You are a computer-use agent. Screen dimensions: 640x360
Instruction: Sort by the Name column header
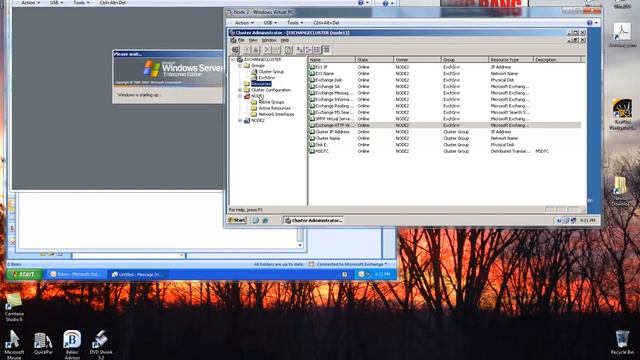coord(331,60)
